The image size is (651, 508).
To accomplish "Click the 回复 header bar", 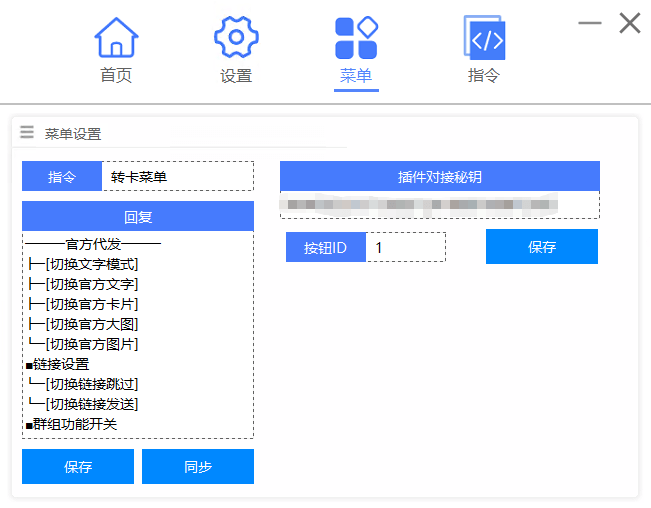I will point(138,216).
